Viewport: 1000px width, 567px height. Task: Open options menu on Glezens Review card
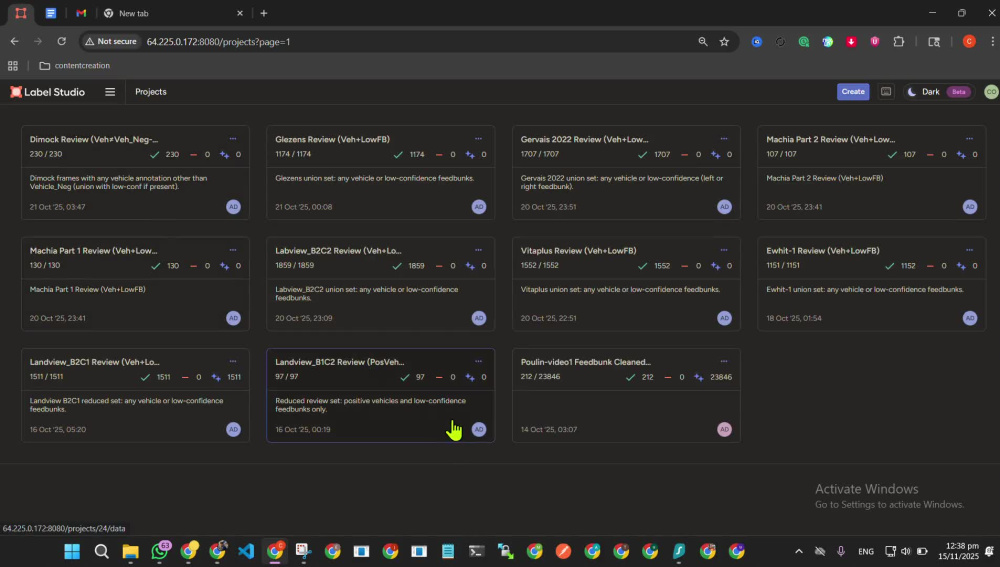click(478, 138)
